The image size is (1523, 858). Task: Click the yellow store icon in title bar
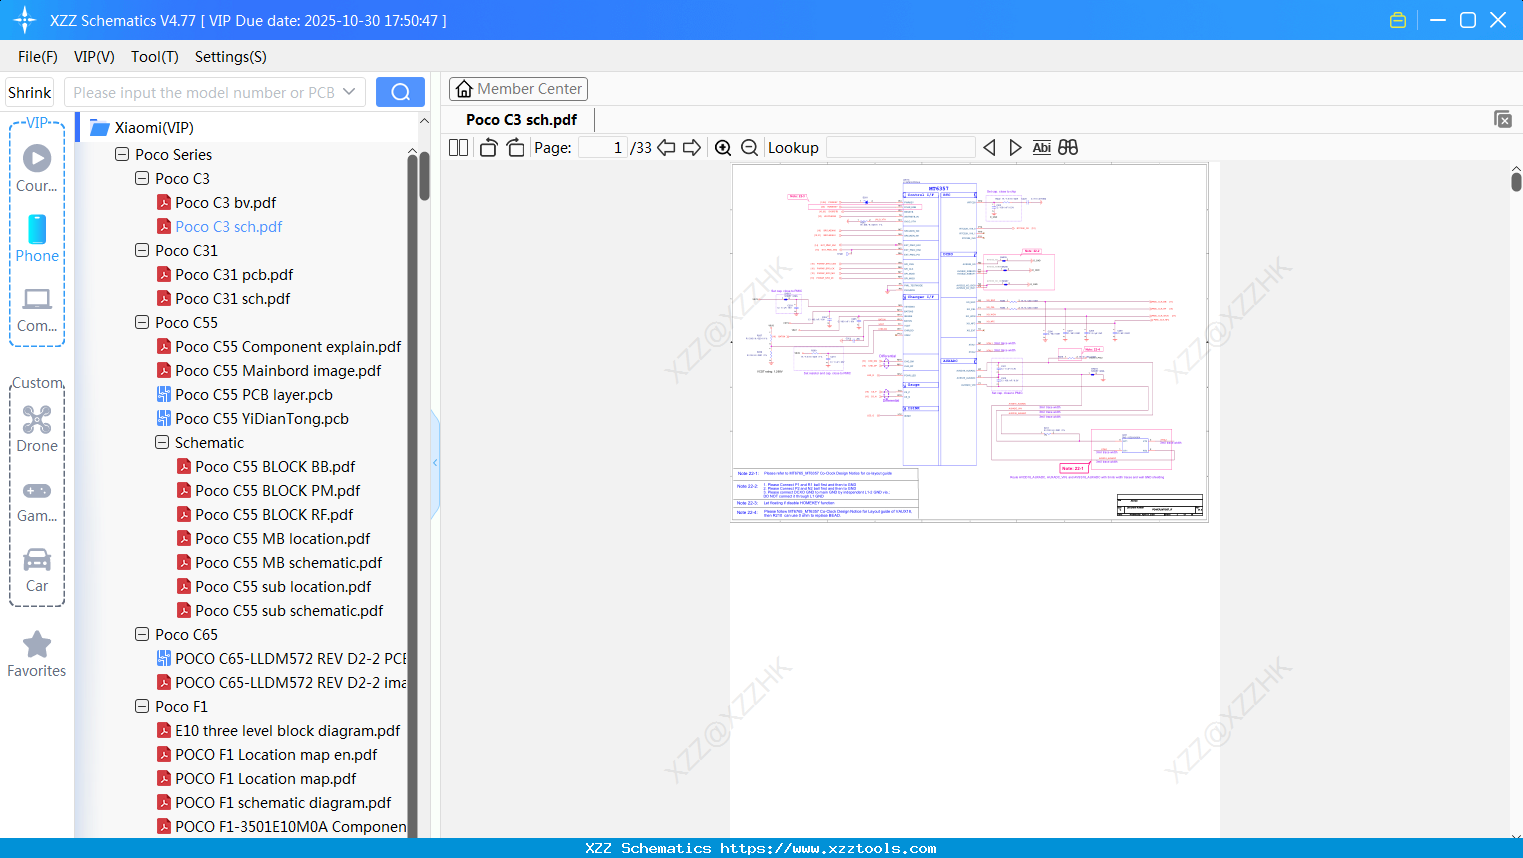(1398, 20)
